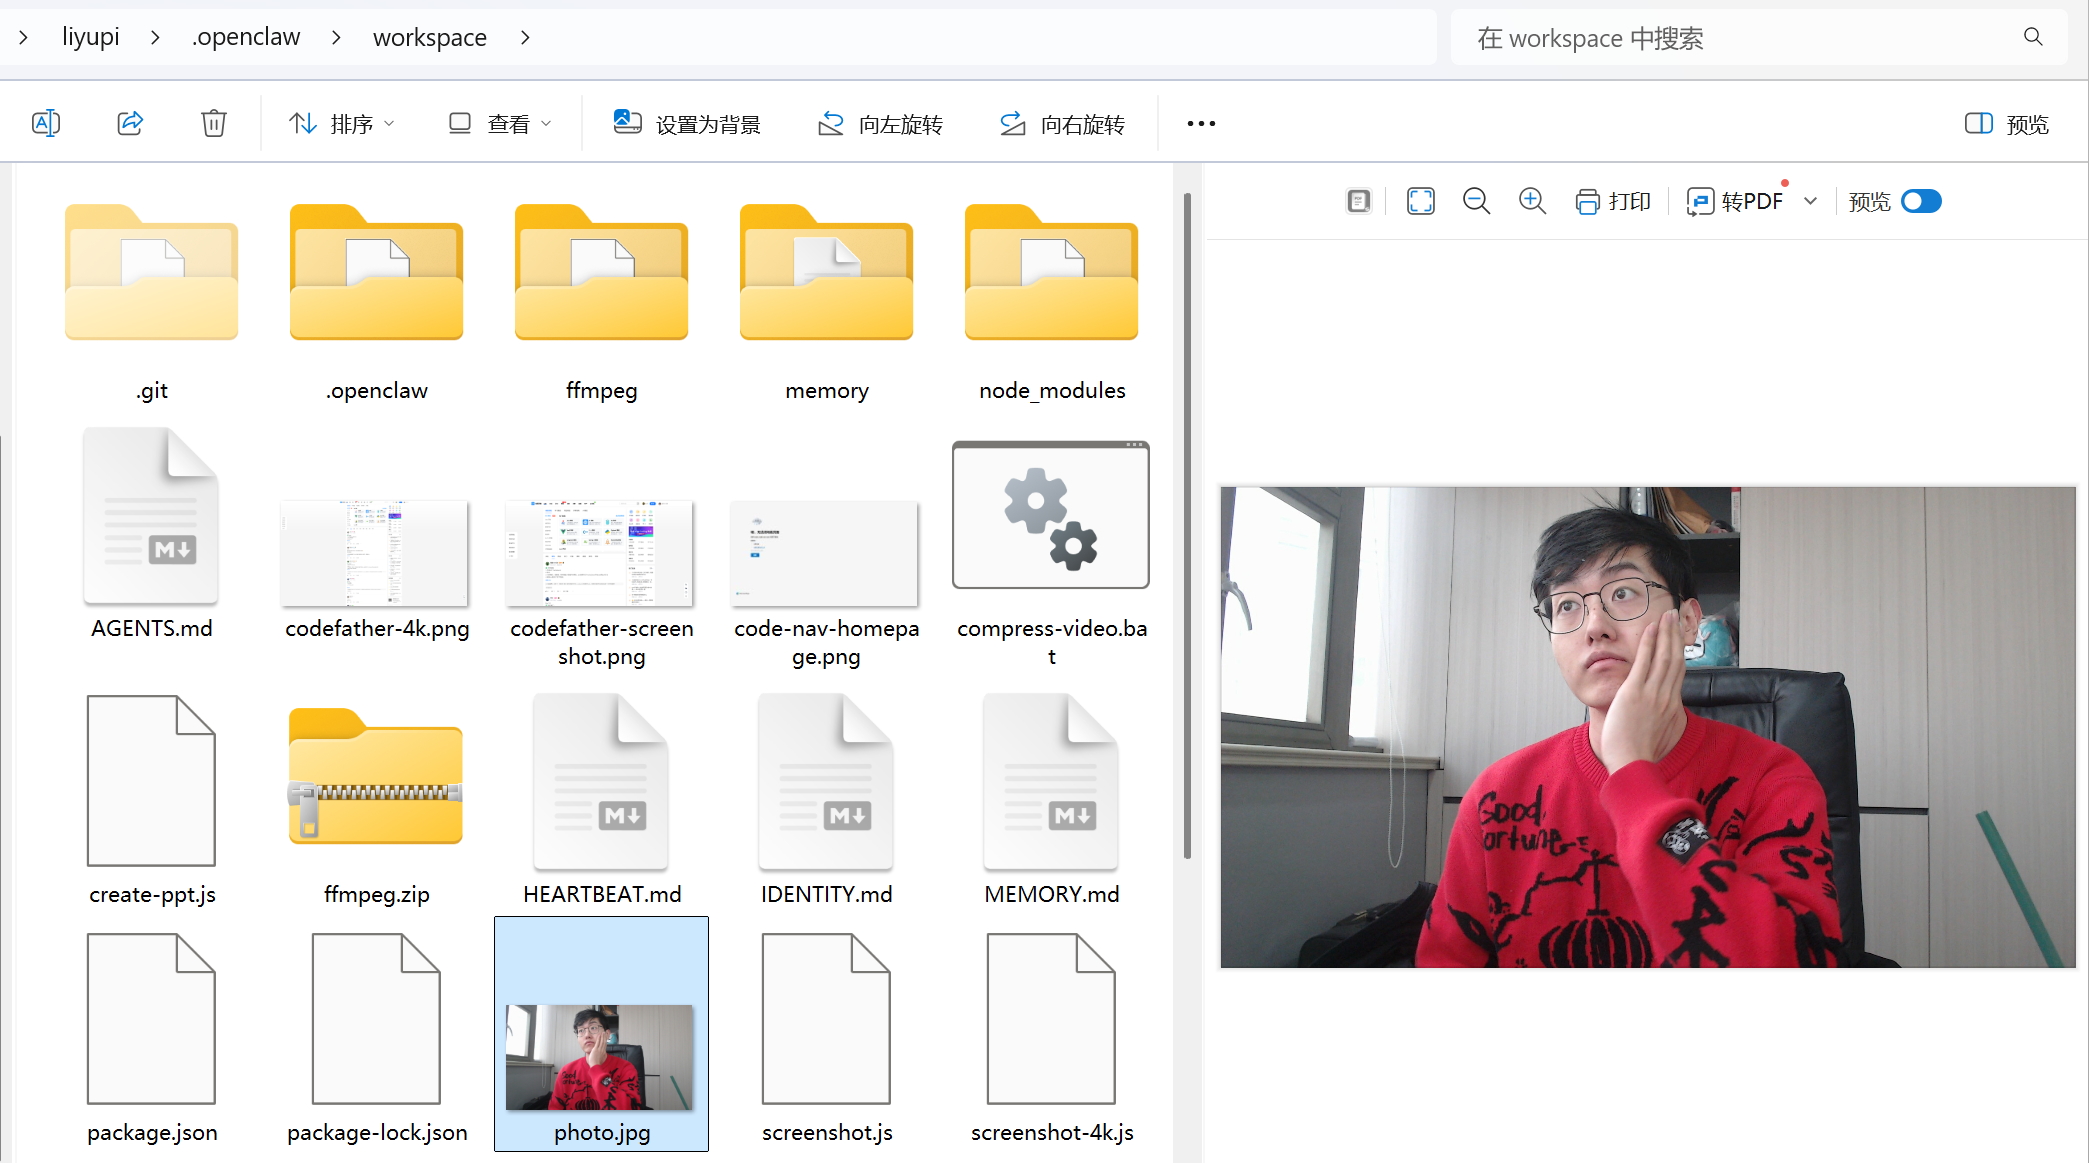
Task: Expand the 转PDF dropdown arrow
Action: 1811,201
